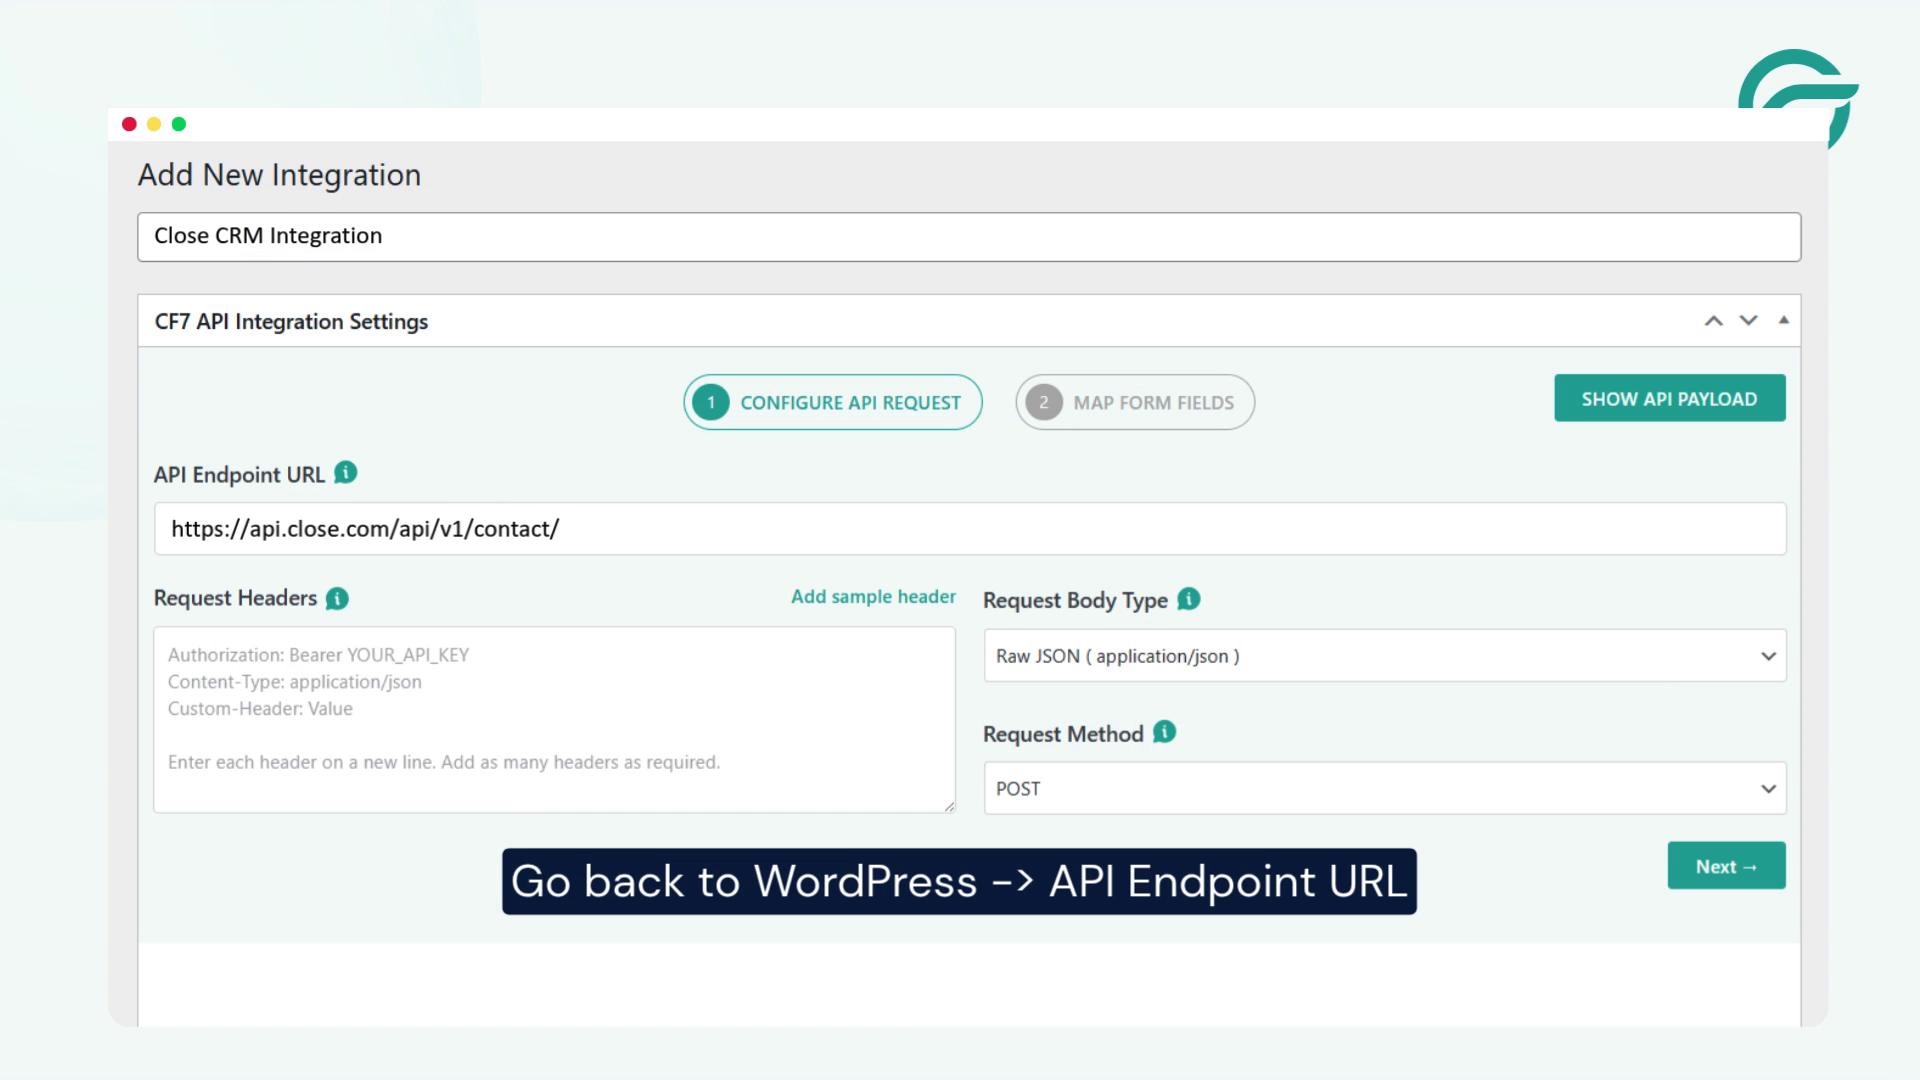Screen dimensions: 1920x1080
Task: Click the Request Method info icon
Action: click(x=1164, y=732)
